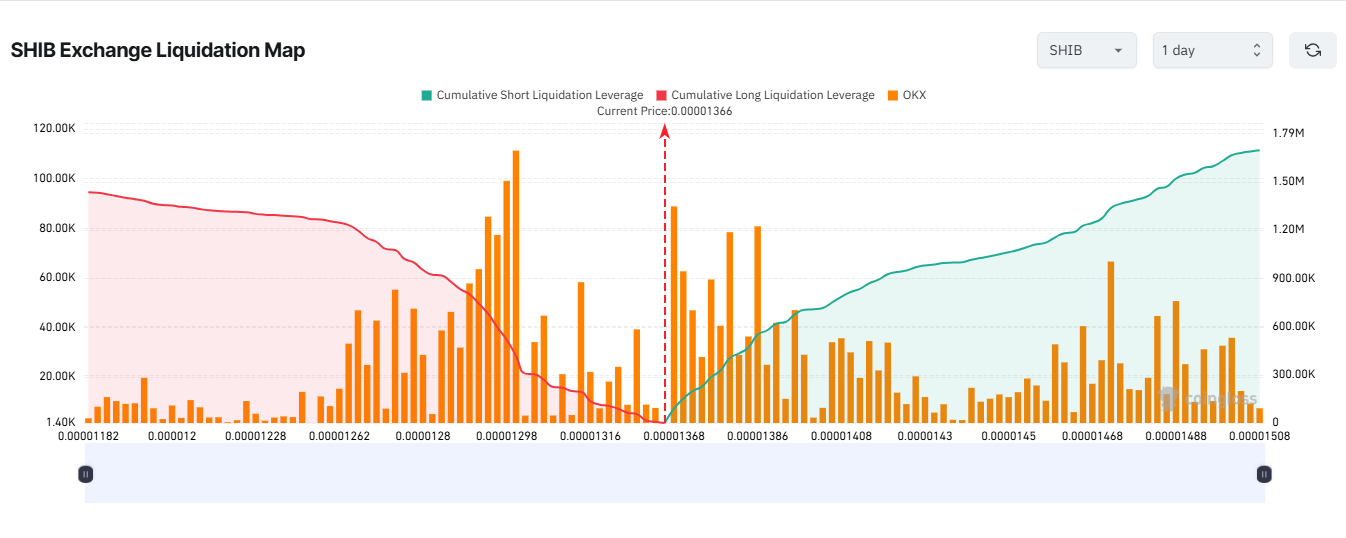Click the 0.00001262 x-axis label
1346x538 pixels.
coord(340,436)
